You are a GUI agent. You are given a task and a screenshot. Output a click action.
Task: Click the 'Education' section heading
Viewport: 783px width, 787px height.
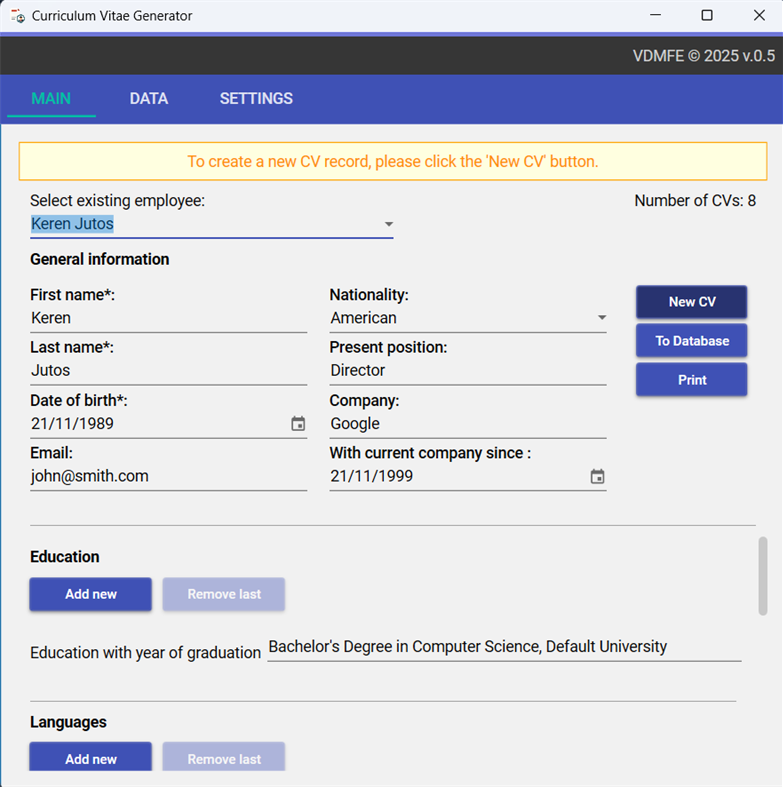click(x=65, y=557)
